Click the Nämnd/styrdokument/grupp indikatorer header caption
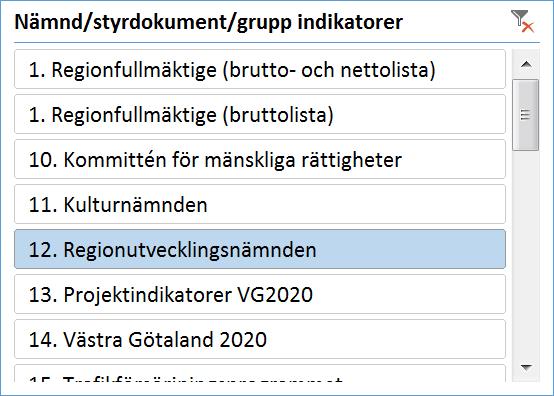 [208, 22]
